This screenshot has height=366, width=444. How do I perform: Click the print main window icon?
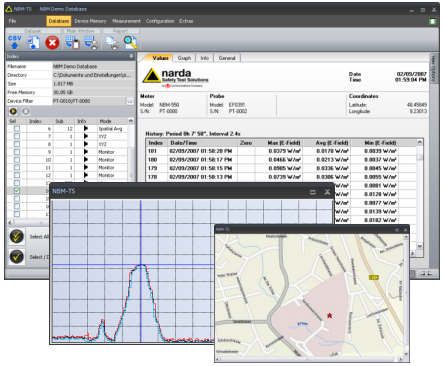91,43
